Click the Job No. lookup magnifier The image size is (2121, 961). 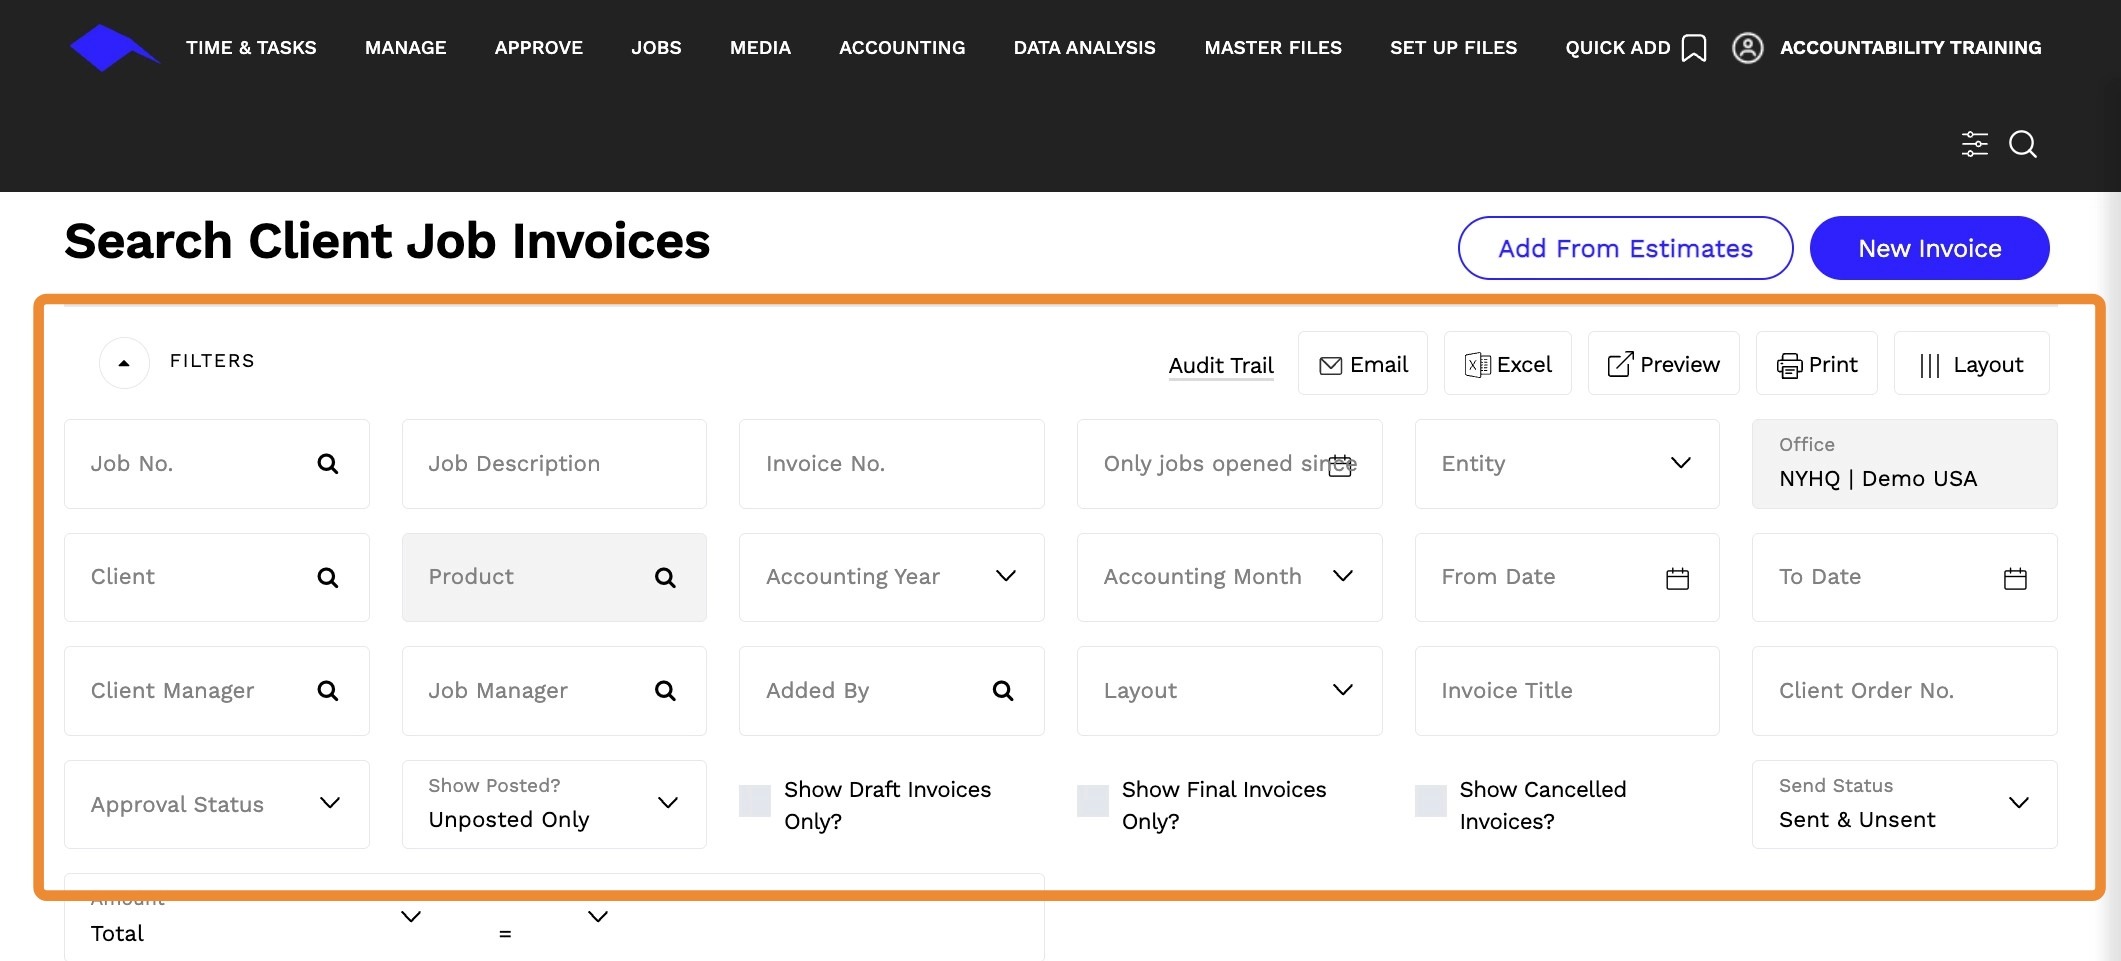coord(327,464)
